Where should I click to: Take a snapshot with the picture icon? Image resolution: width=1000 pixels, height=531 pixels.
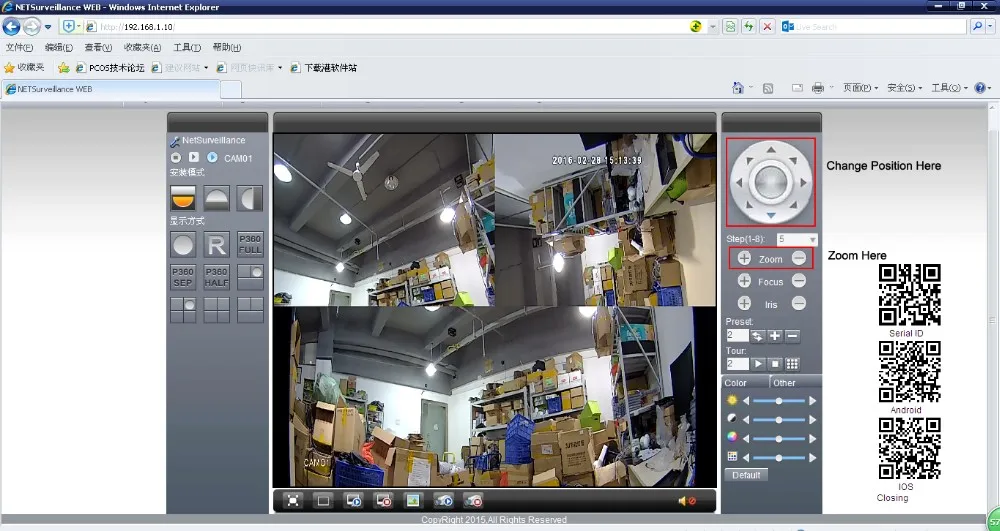pyautogui.click(x=414, y=501)
